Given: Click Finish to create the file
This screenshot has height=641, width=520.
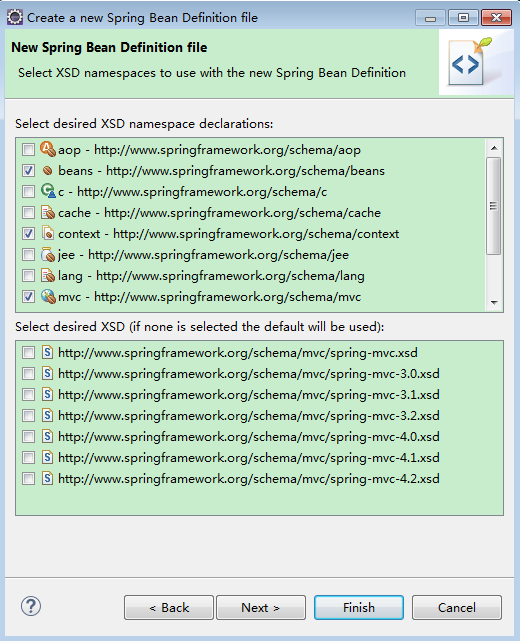Looking at the screenshot, I should 359,607.
